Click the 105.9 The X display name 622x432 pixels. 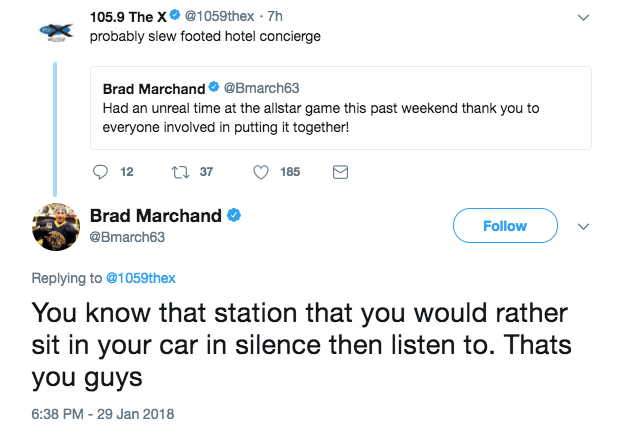tap(128, 17)
